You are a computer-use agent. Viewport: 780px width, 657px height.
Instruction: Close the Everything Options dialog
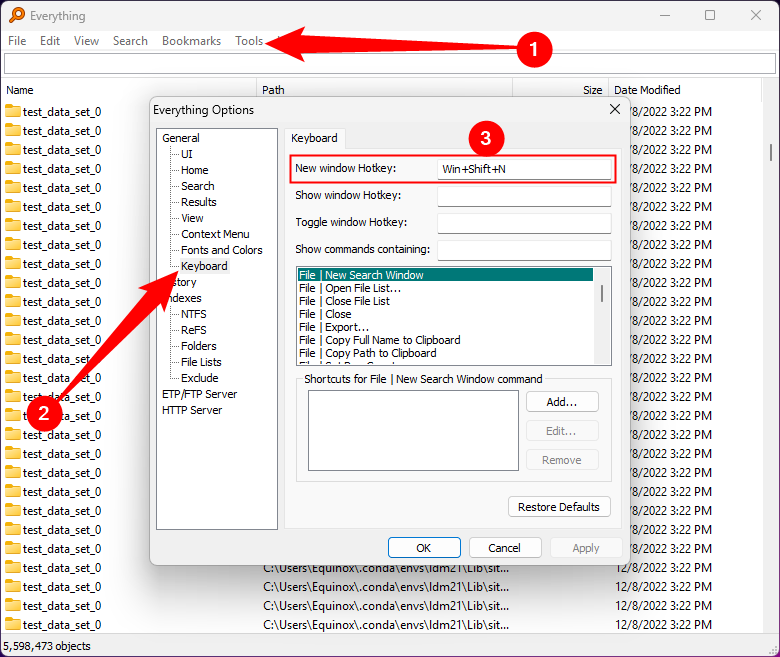pyautogui.click(x=615, y=109)
